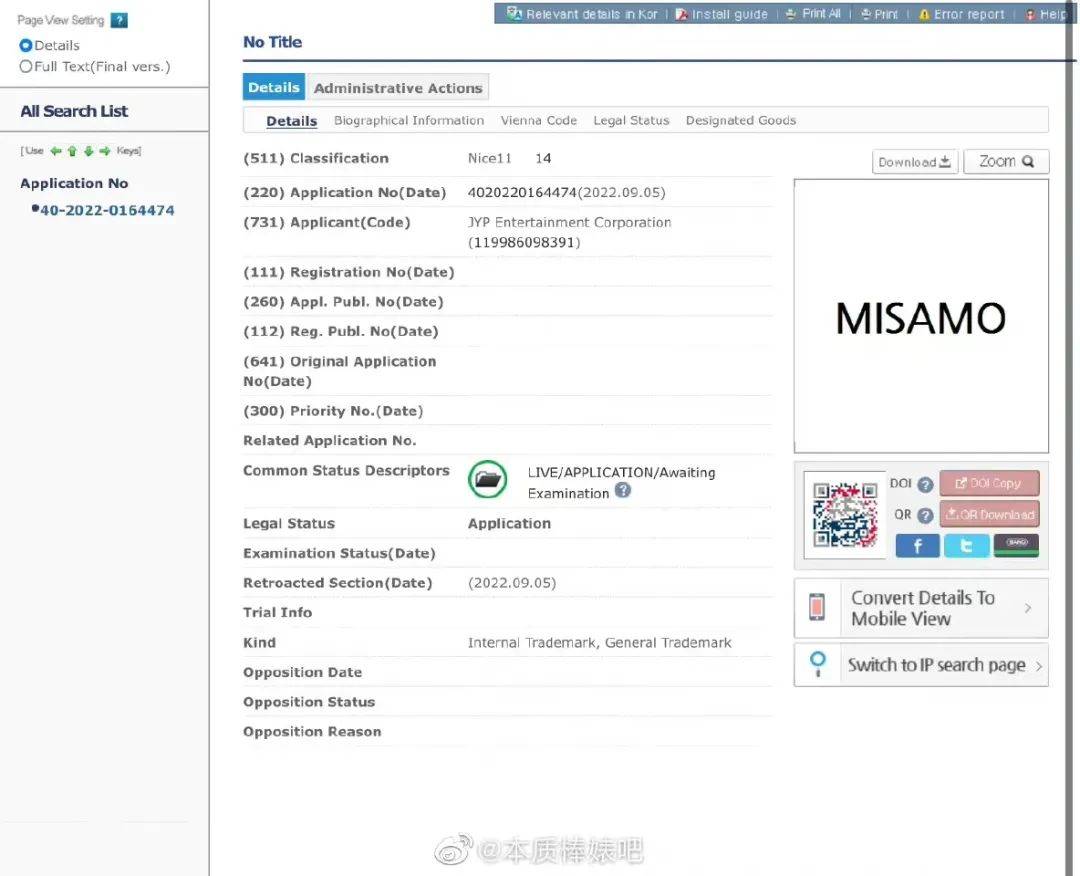The width and height of the screenshot is (1080, 876).
Task: Select the underlined Details sub-tab
Action: pos(292,121)
